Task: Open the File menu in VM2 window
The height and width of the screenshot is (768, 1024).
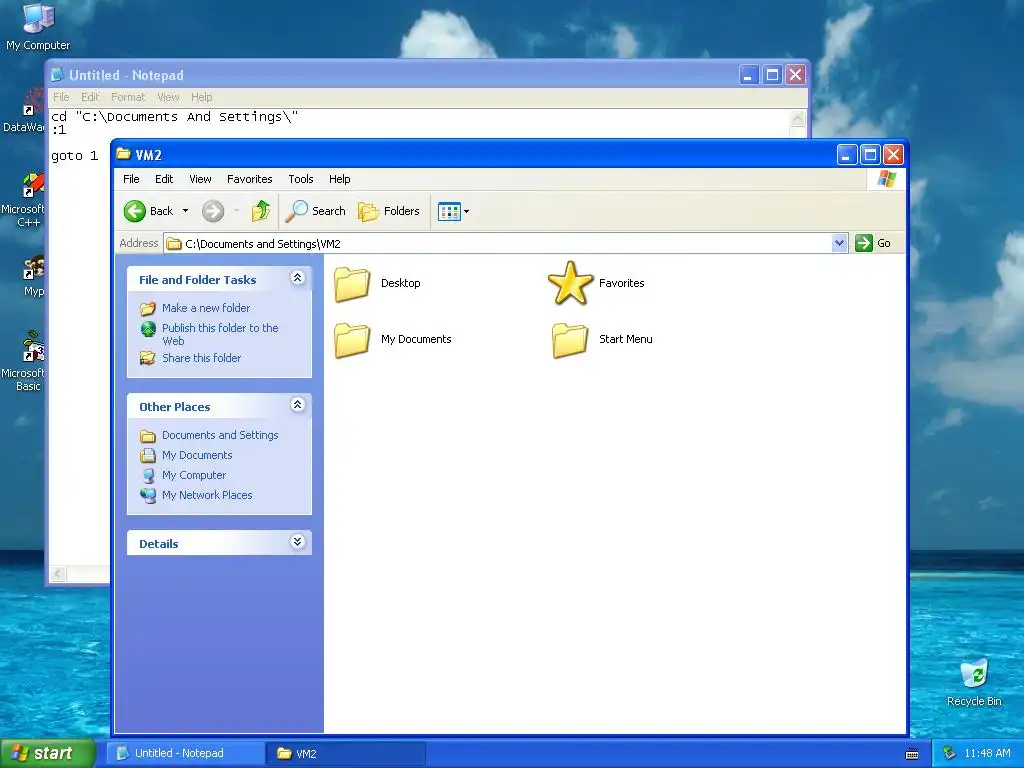Action: [131, 179]
